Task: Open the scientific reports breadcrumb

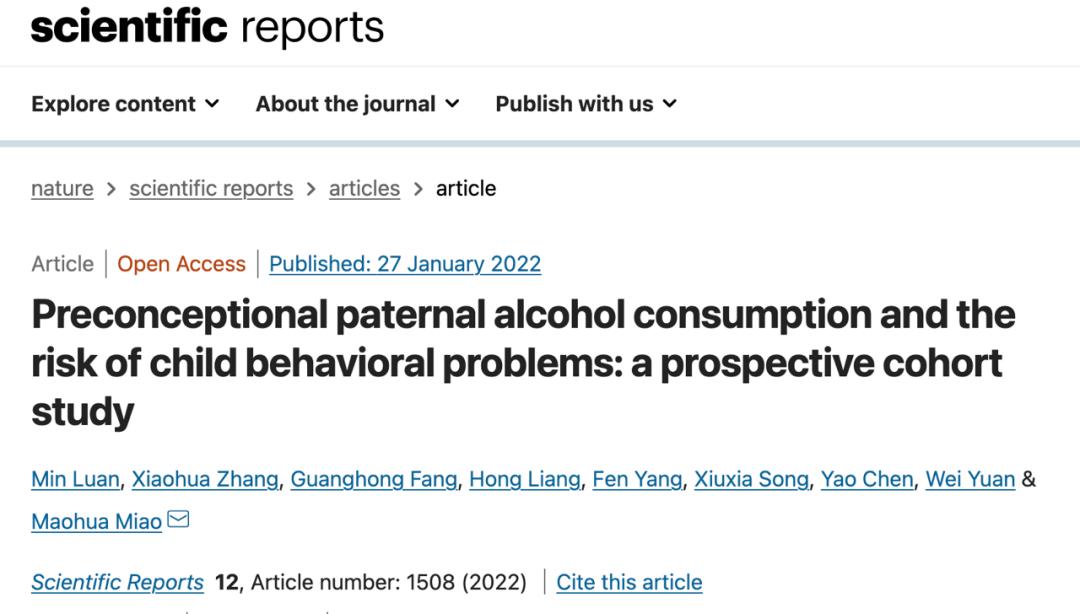Action: 211,189
